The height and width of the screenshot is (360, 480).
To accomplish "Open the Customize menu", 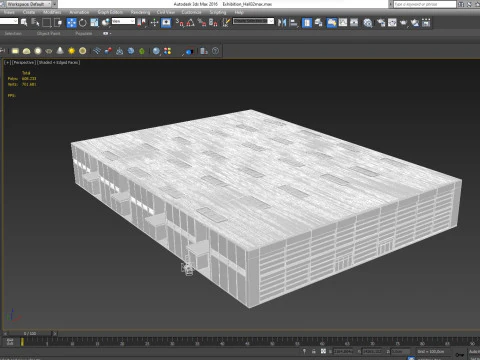I will click(191, 12).
